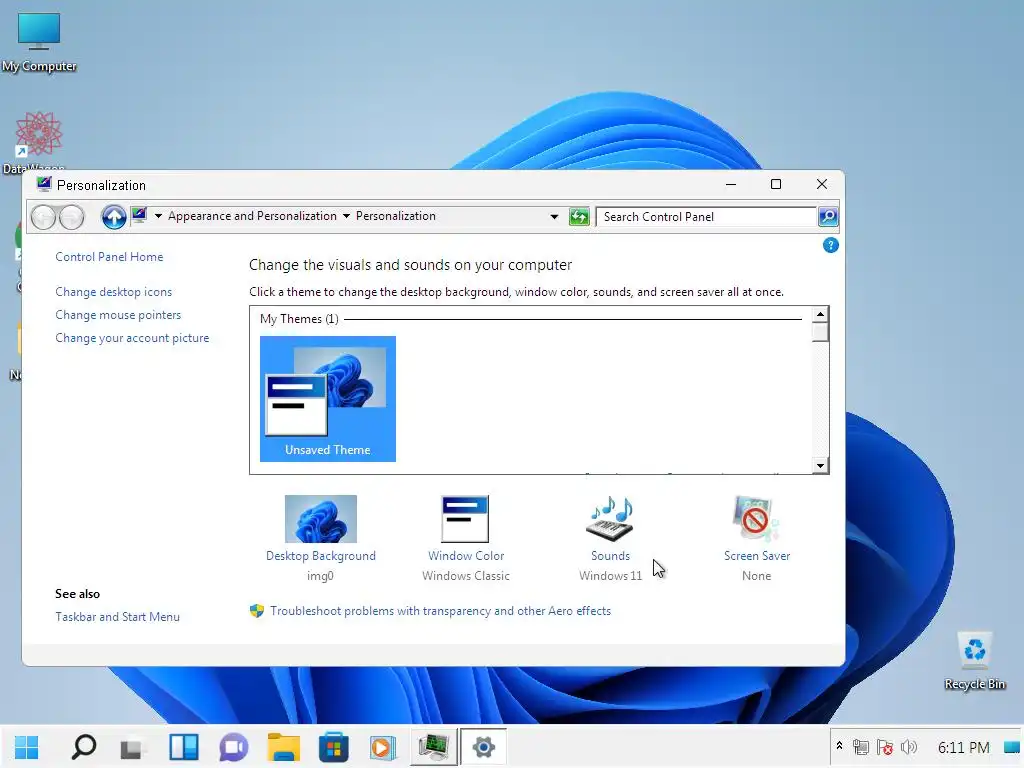Select the Unsaved Theme thumbnail
Image resolution: width=1024 pixels, height=768 pixels.
[x=328, y=398]
